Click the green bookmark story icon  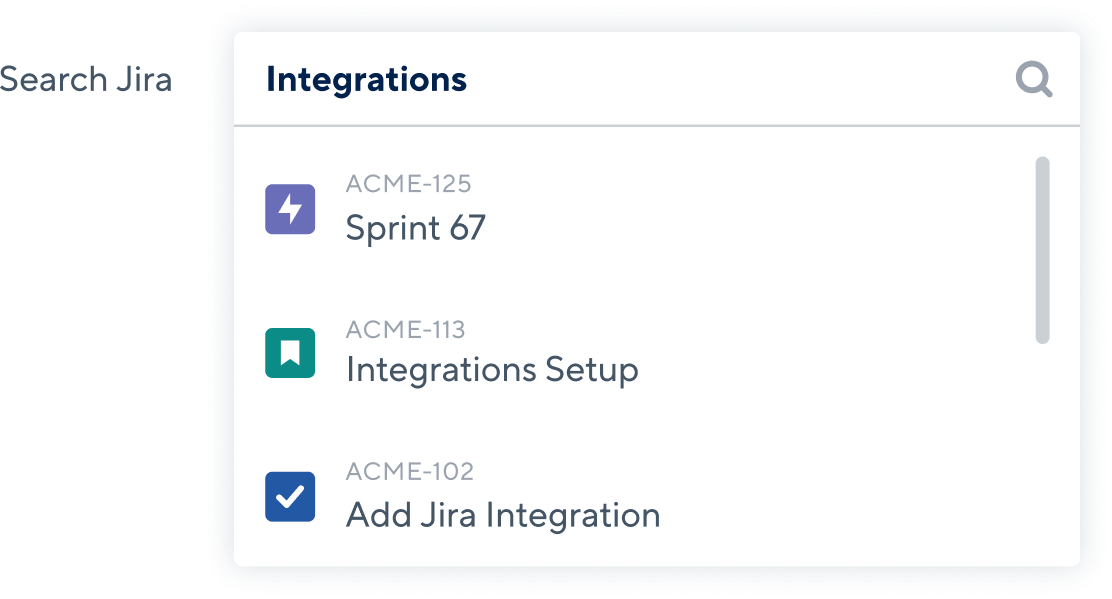point(290,353)
